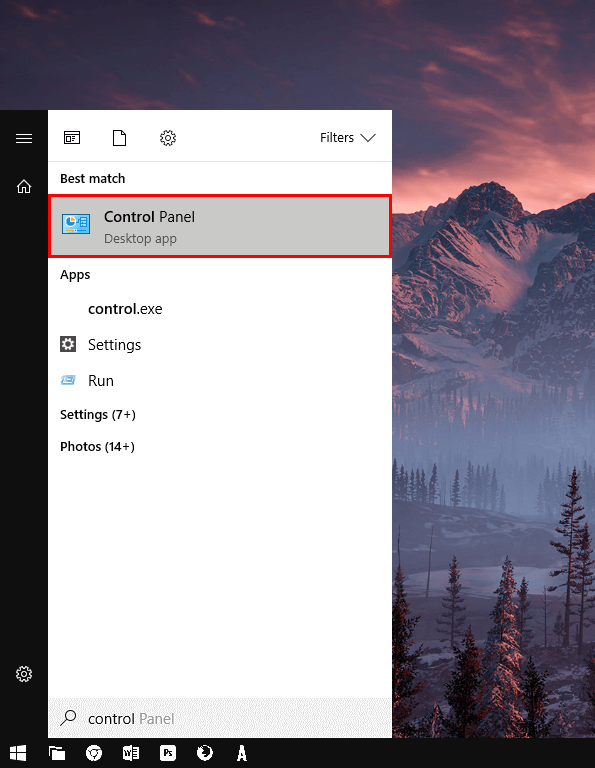Screen dimensions: 595x768
Task: Filter results by Apps icon
Action: tap(72, 138)
